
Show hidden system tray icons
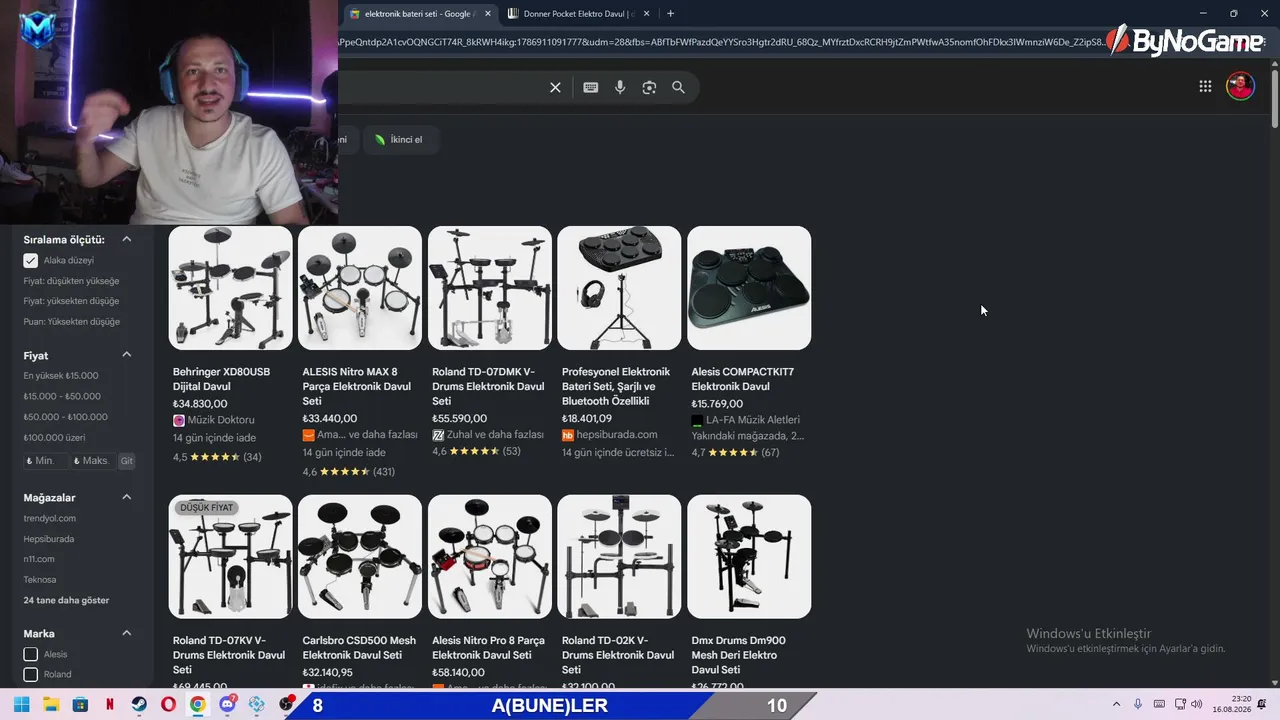[x=1116, y=704]
